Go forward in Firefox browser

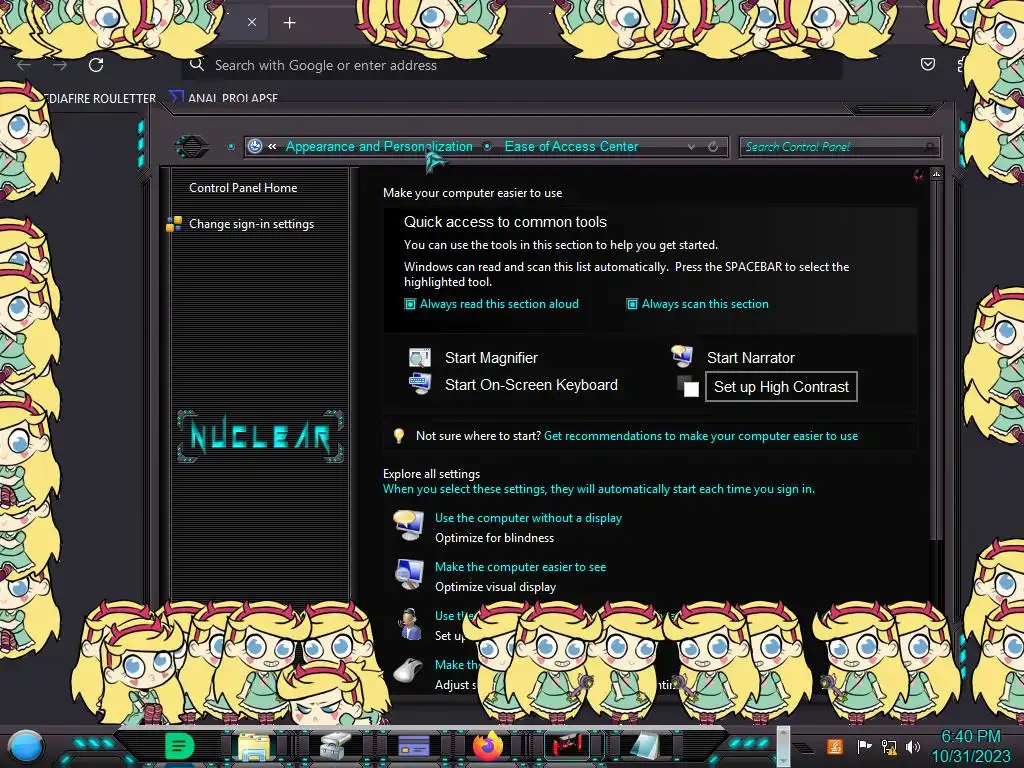60,65
